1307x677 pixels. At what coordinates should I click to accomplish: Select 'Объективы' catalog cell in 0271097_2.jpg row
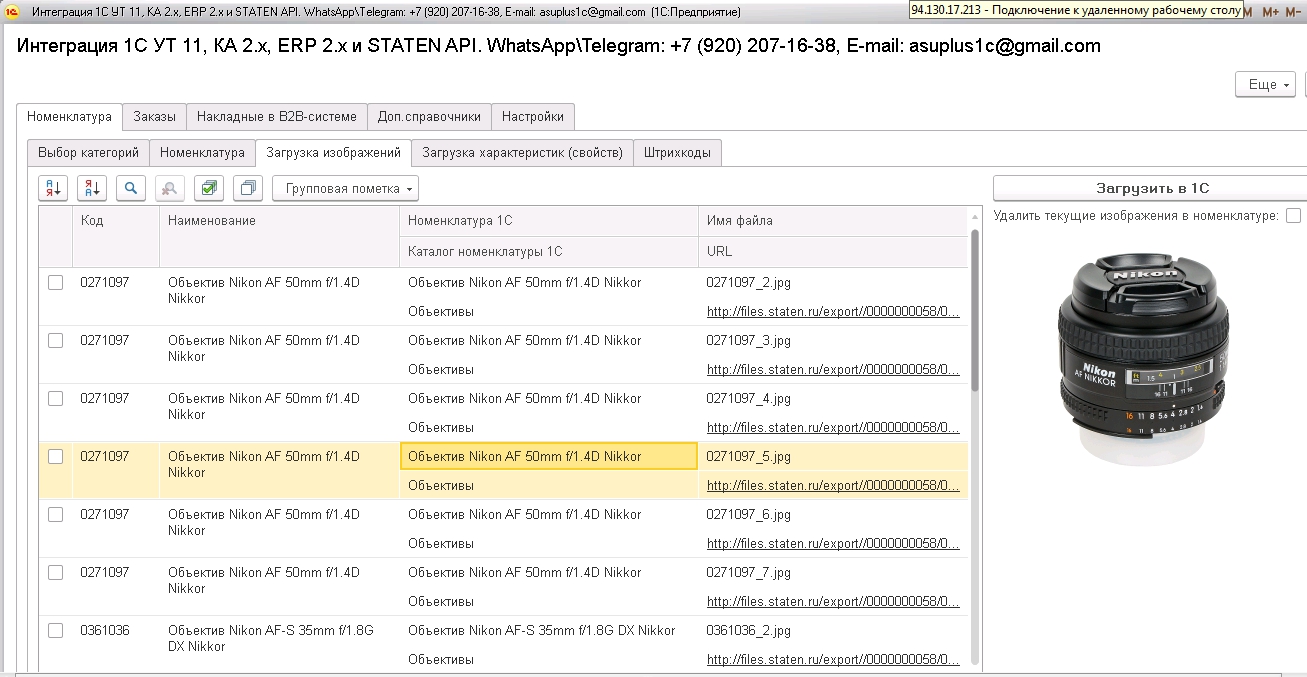pos(548,312)
